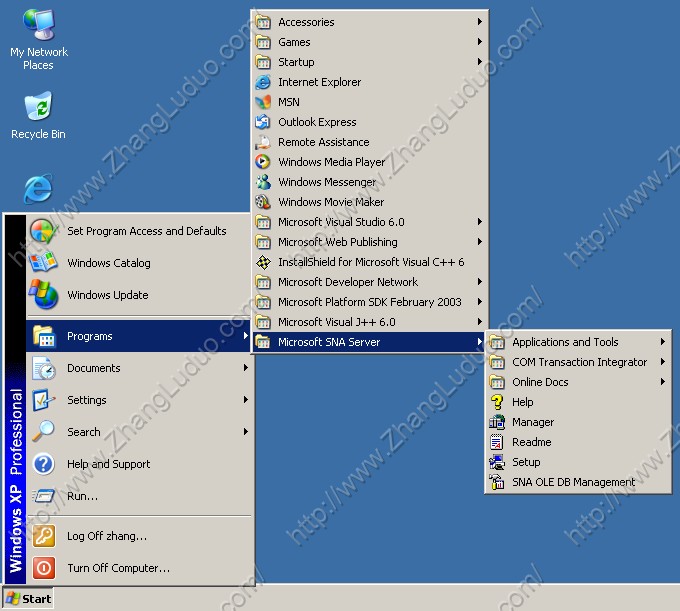Viewport: 680px width, 611px height.
Task: Click the Search magnifying glass icon
Action: tap(43, 432)
